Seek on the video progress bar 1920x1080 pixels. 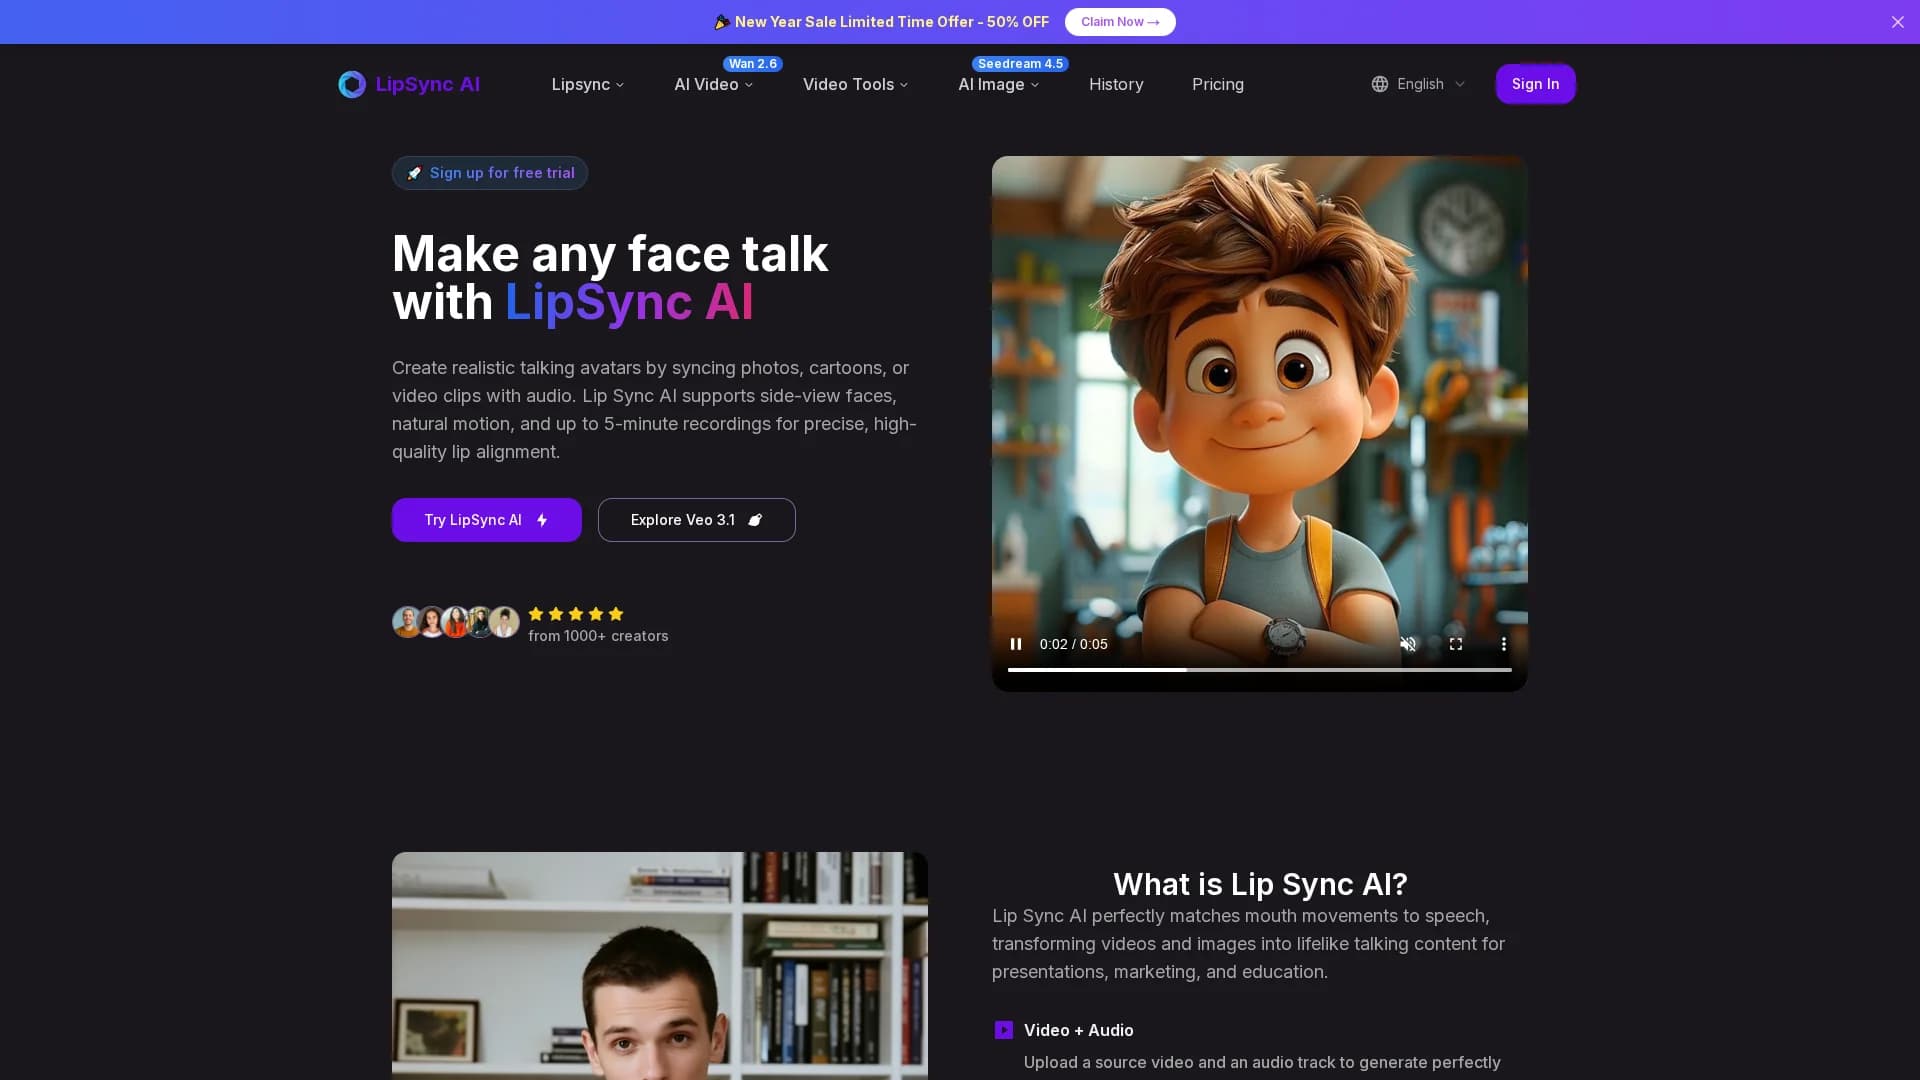coord(1259,670)
